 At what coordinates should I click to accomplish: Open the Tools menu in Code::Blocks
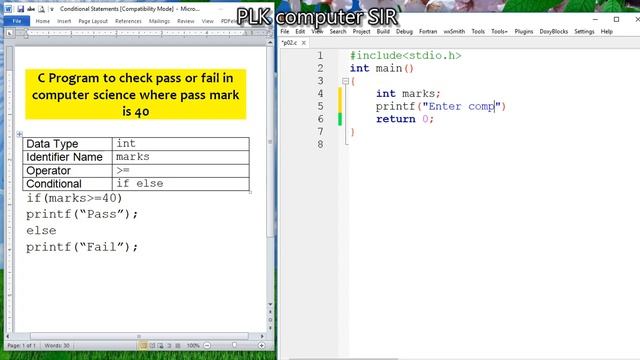[478, 31]
